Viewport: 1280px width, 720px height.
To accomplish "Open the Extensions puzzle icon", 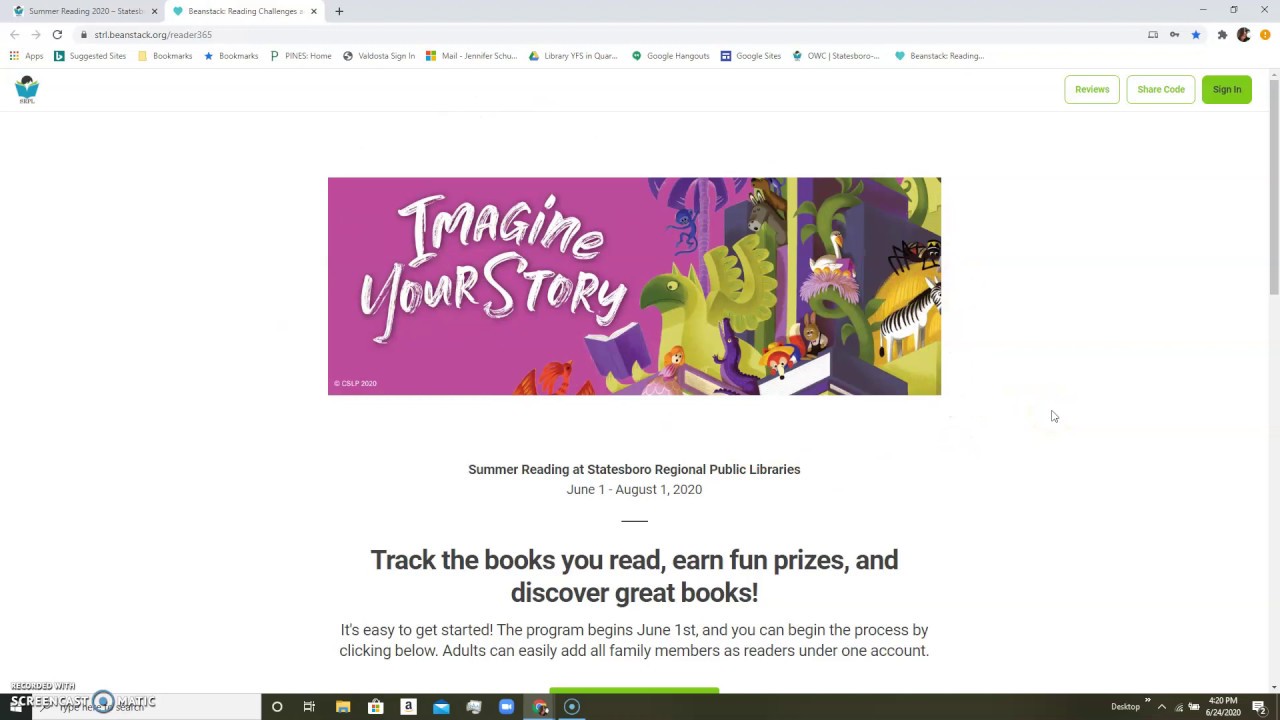I will (x=1222, y=34).
